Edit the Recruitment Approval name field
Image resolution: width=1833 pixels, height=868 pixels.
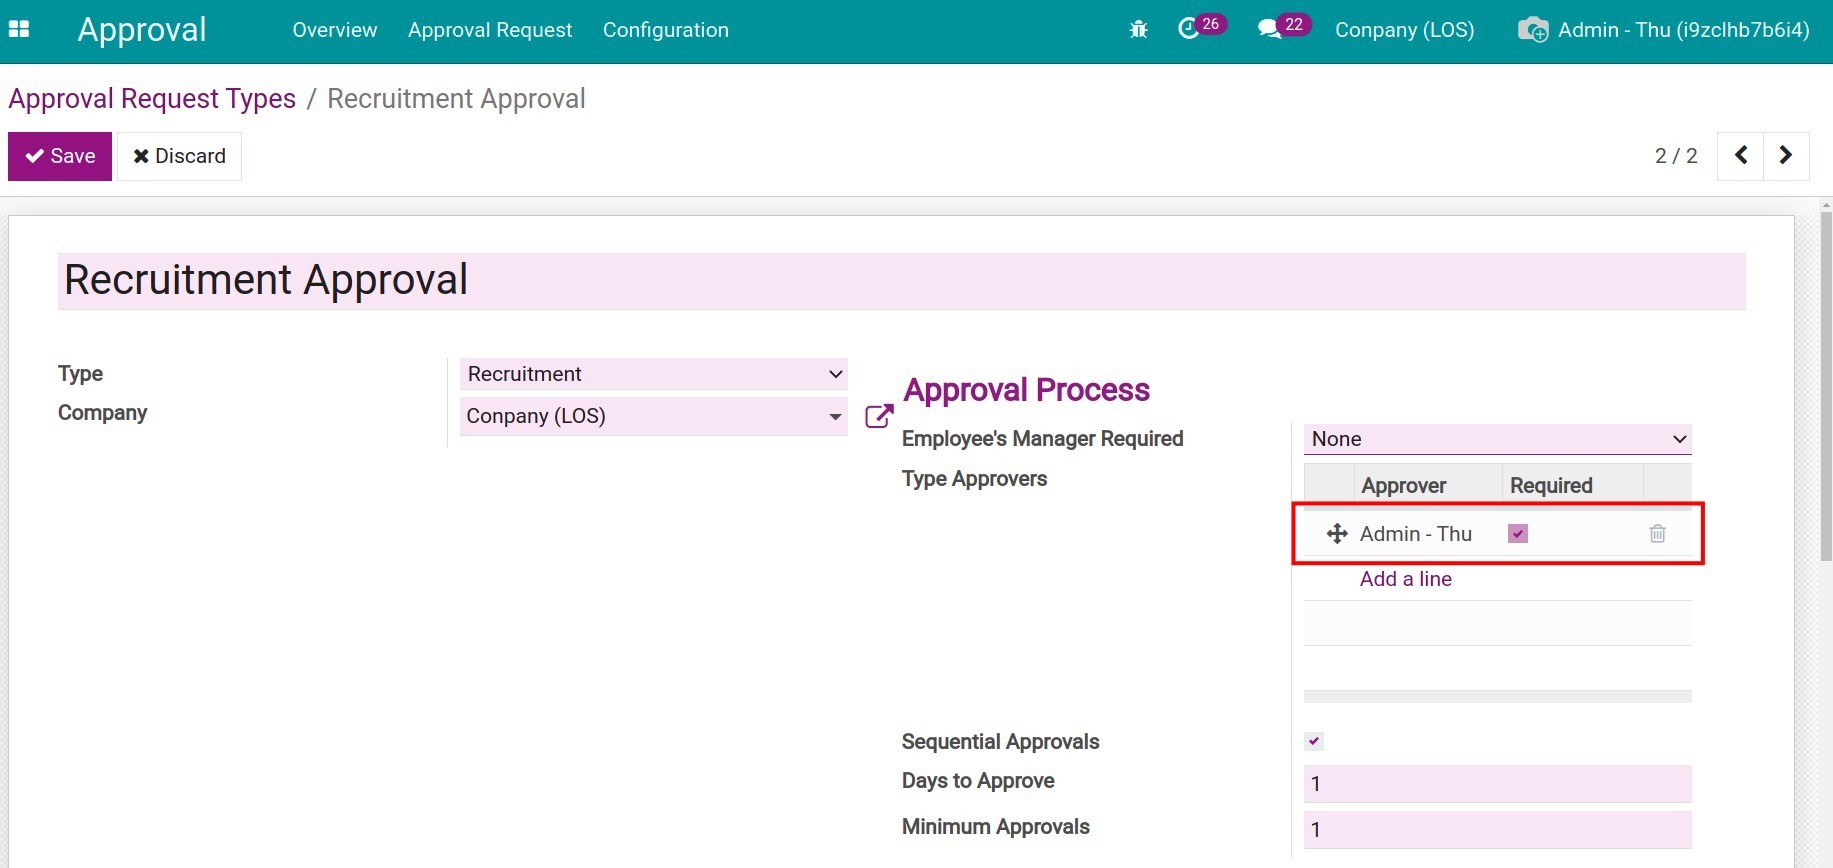[901, 281]
